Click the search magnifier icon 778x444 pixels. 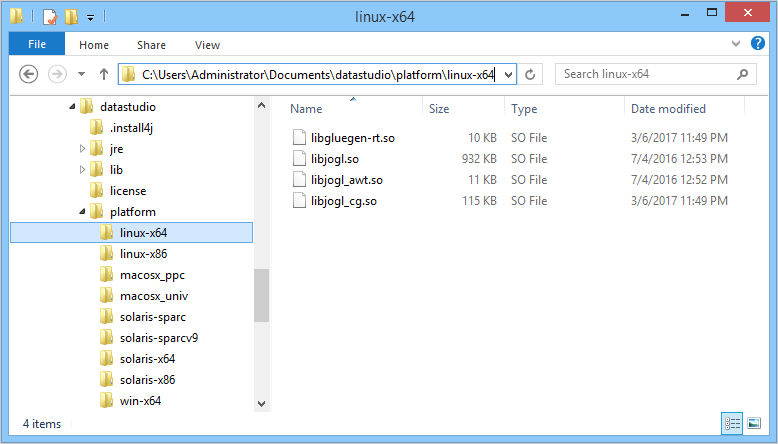[742, 74]
